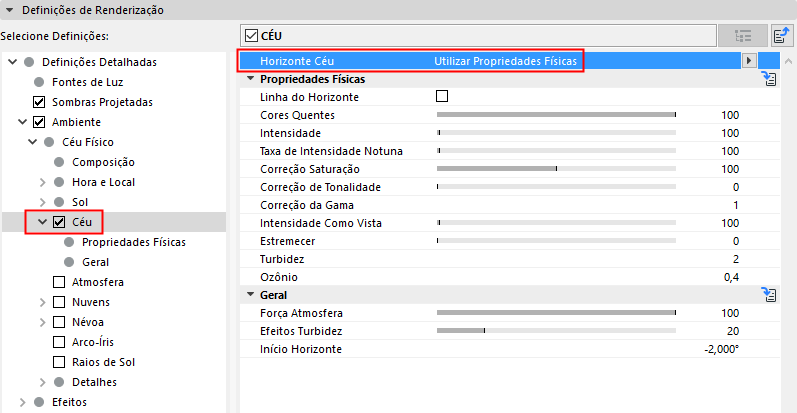Collapse the Propriedades Físicas section
This screenshot has height=413, width=797.
coord(250,79)
